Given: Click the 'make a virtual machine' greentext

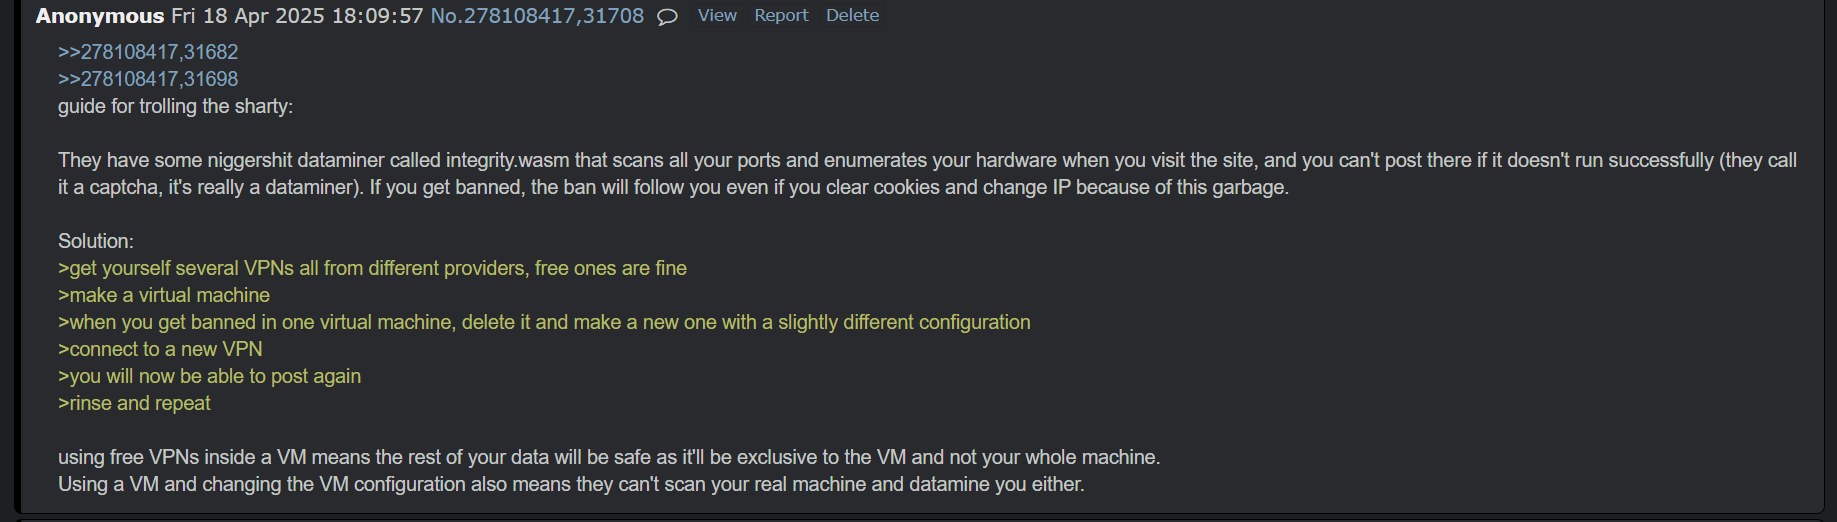Looking at the screenshot, I should point(164,295).
